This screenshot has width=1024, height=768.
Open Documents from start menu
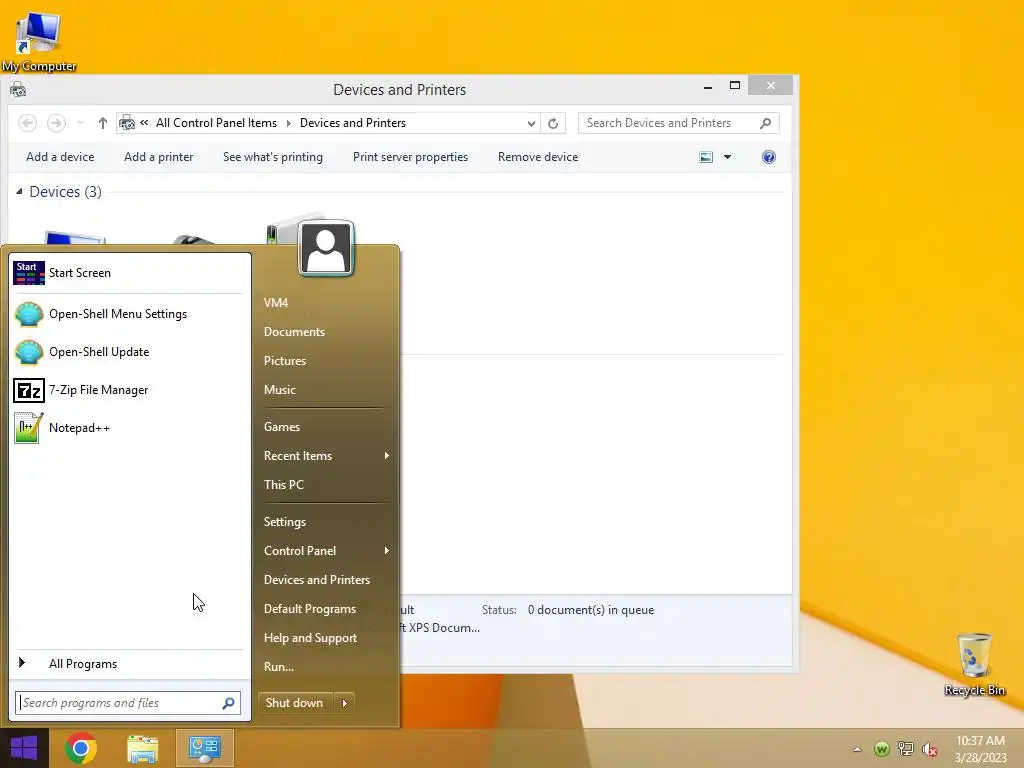(295, 332)
